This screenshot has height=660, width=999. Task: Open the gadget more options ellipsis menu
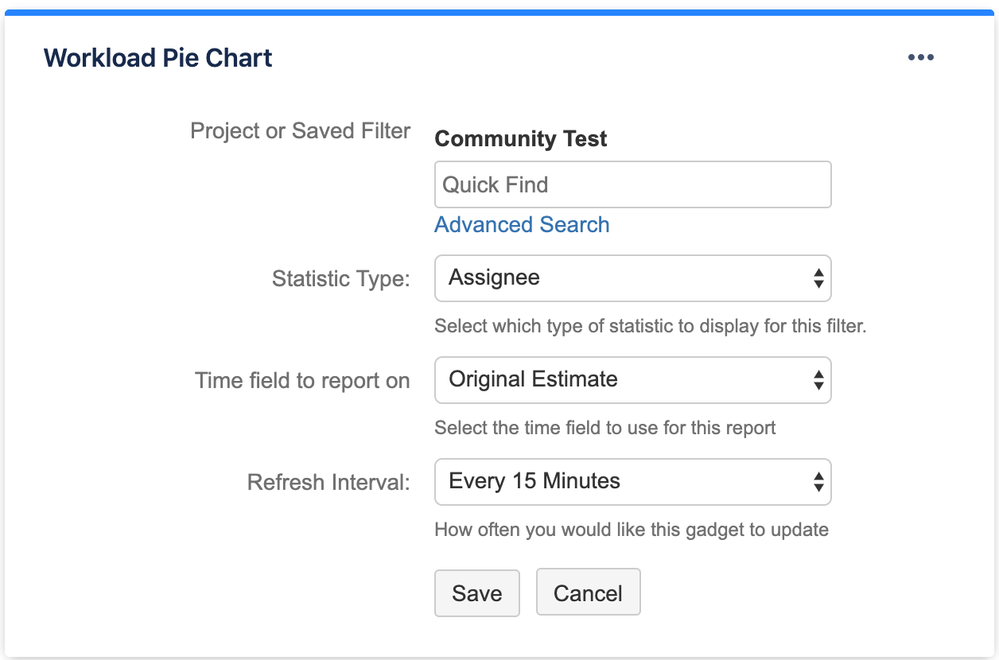point(920,58)
